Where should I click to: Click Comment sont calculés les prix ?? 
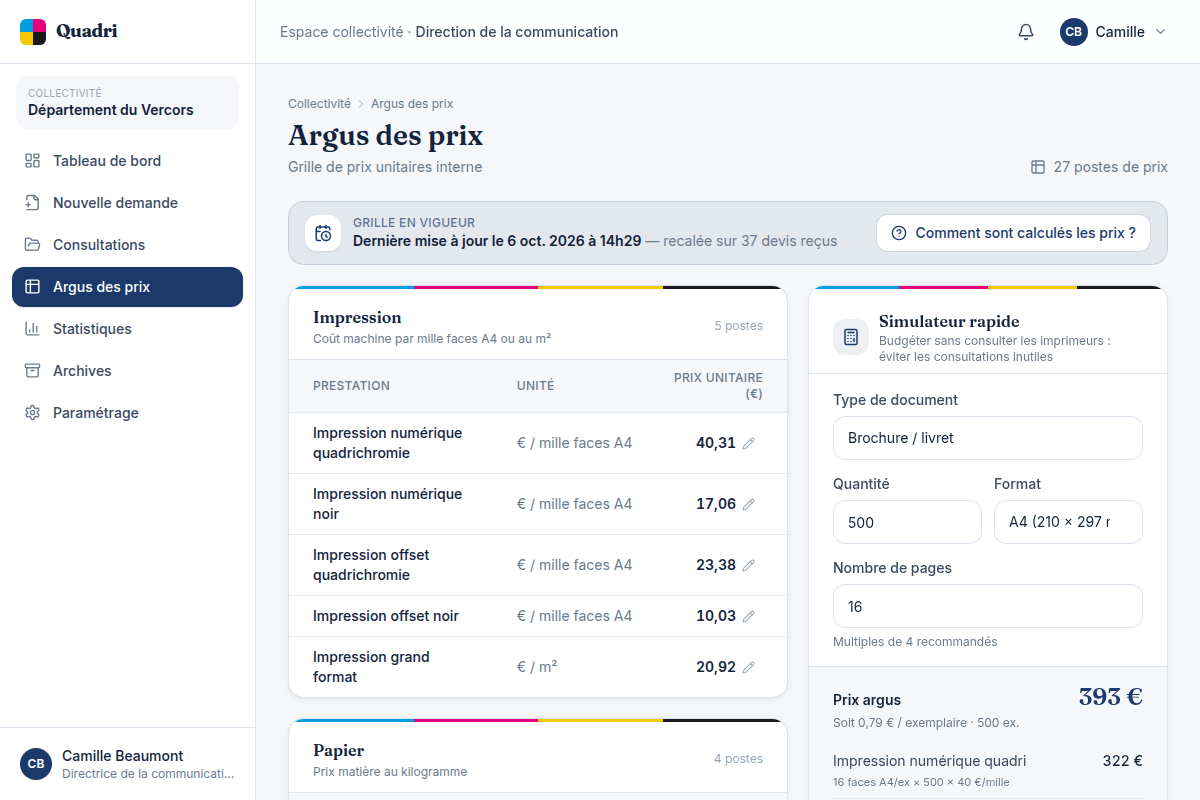point(1013,233)
